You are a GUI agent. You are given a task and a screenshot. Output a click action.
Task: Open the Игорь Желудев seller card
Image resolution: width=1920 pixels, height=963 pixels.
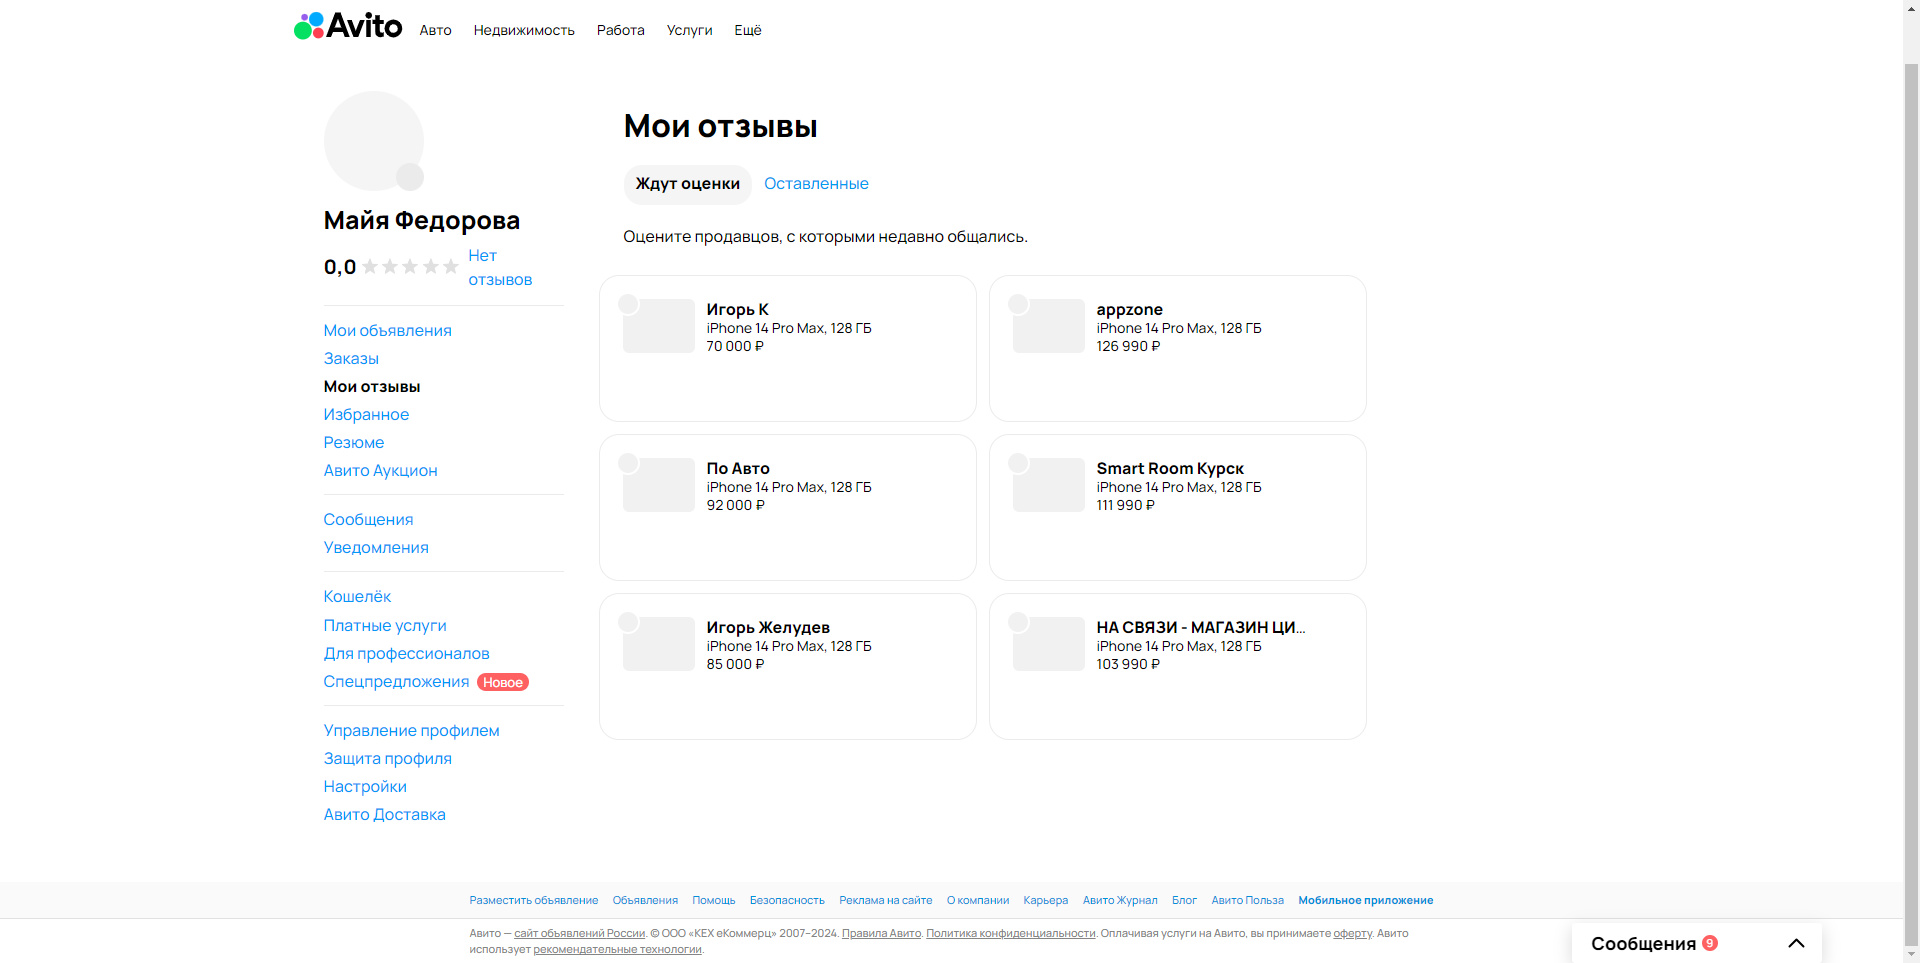[788, 666]
